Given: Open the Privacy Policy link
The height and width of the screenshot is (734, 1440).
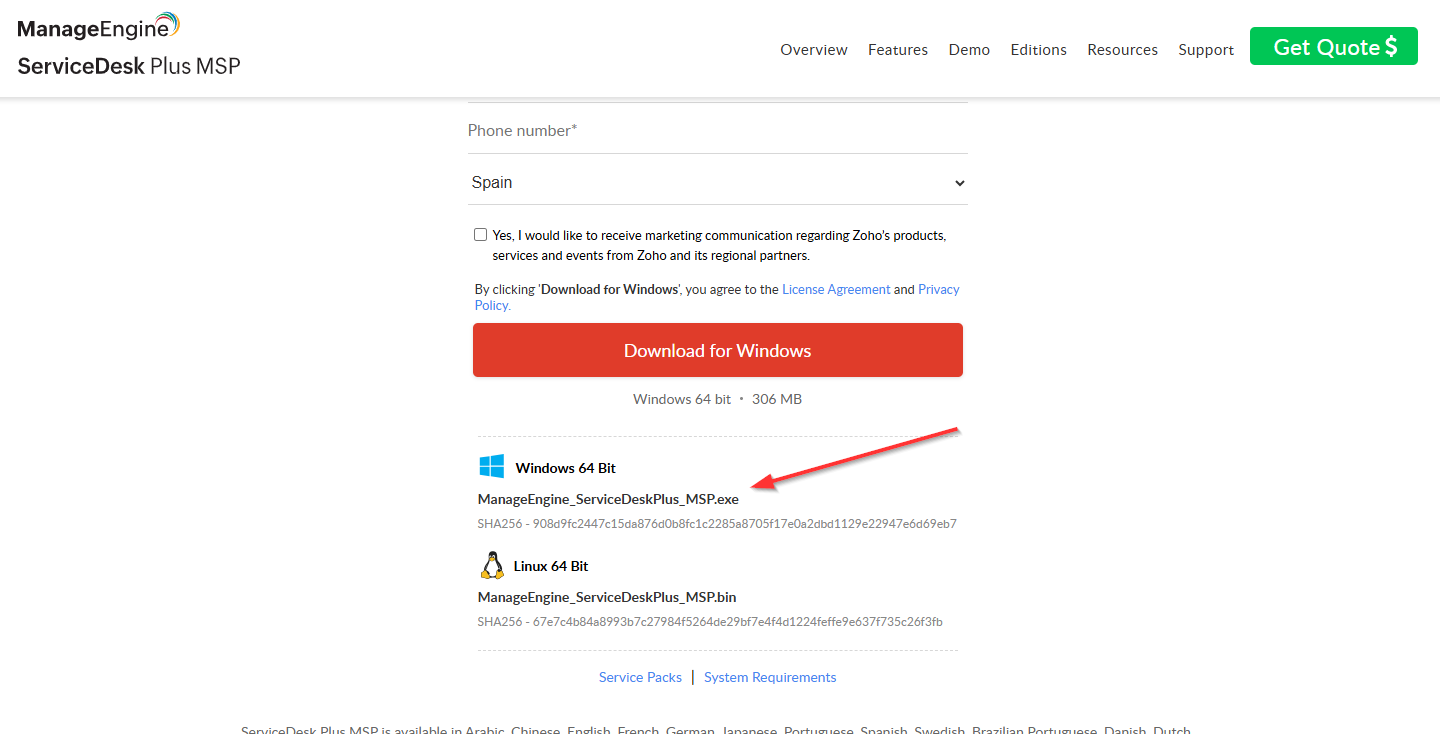Looking at the screenshot, I should click(938, 289).
